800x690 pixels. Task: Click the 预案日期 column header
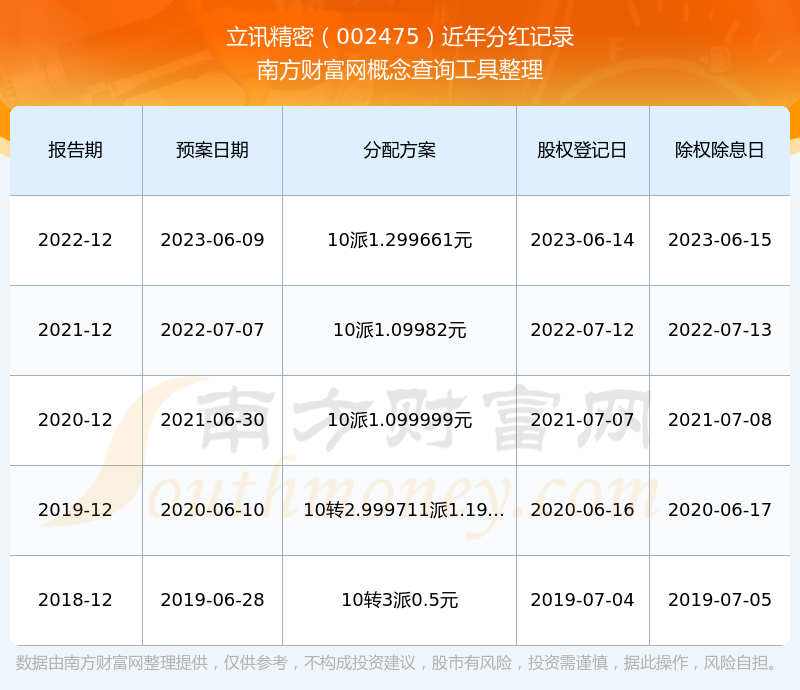pos(212,151)
